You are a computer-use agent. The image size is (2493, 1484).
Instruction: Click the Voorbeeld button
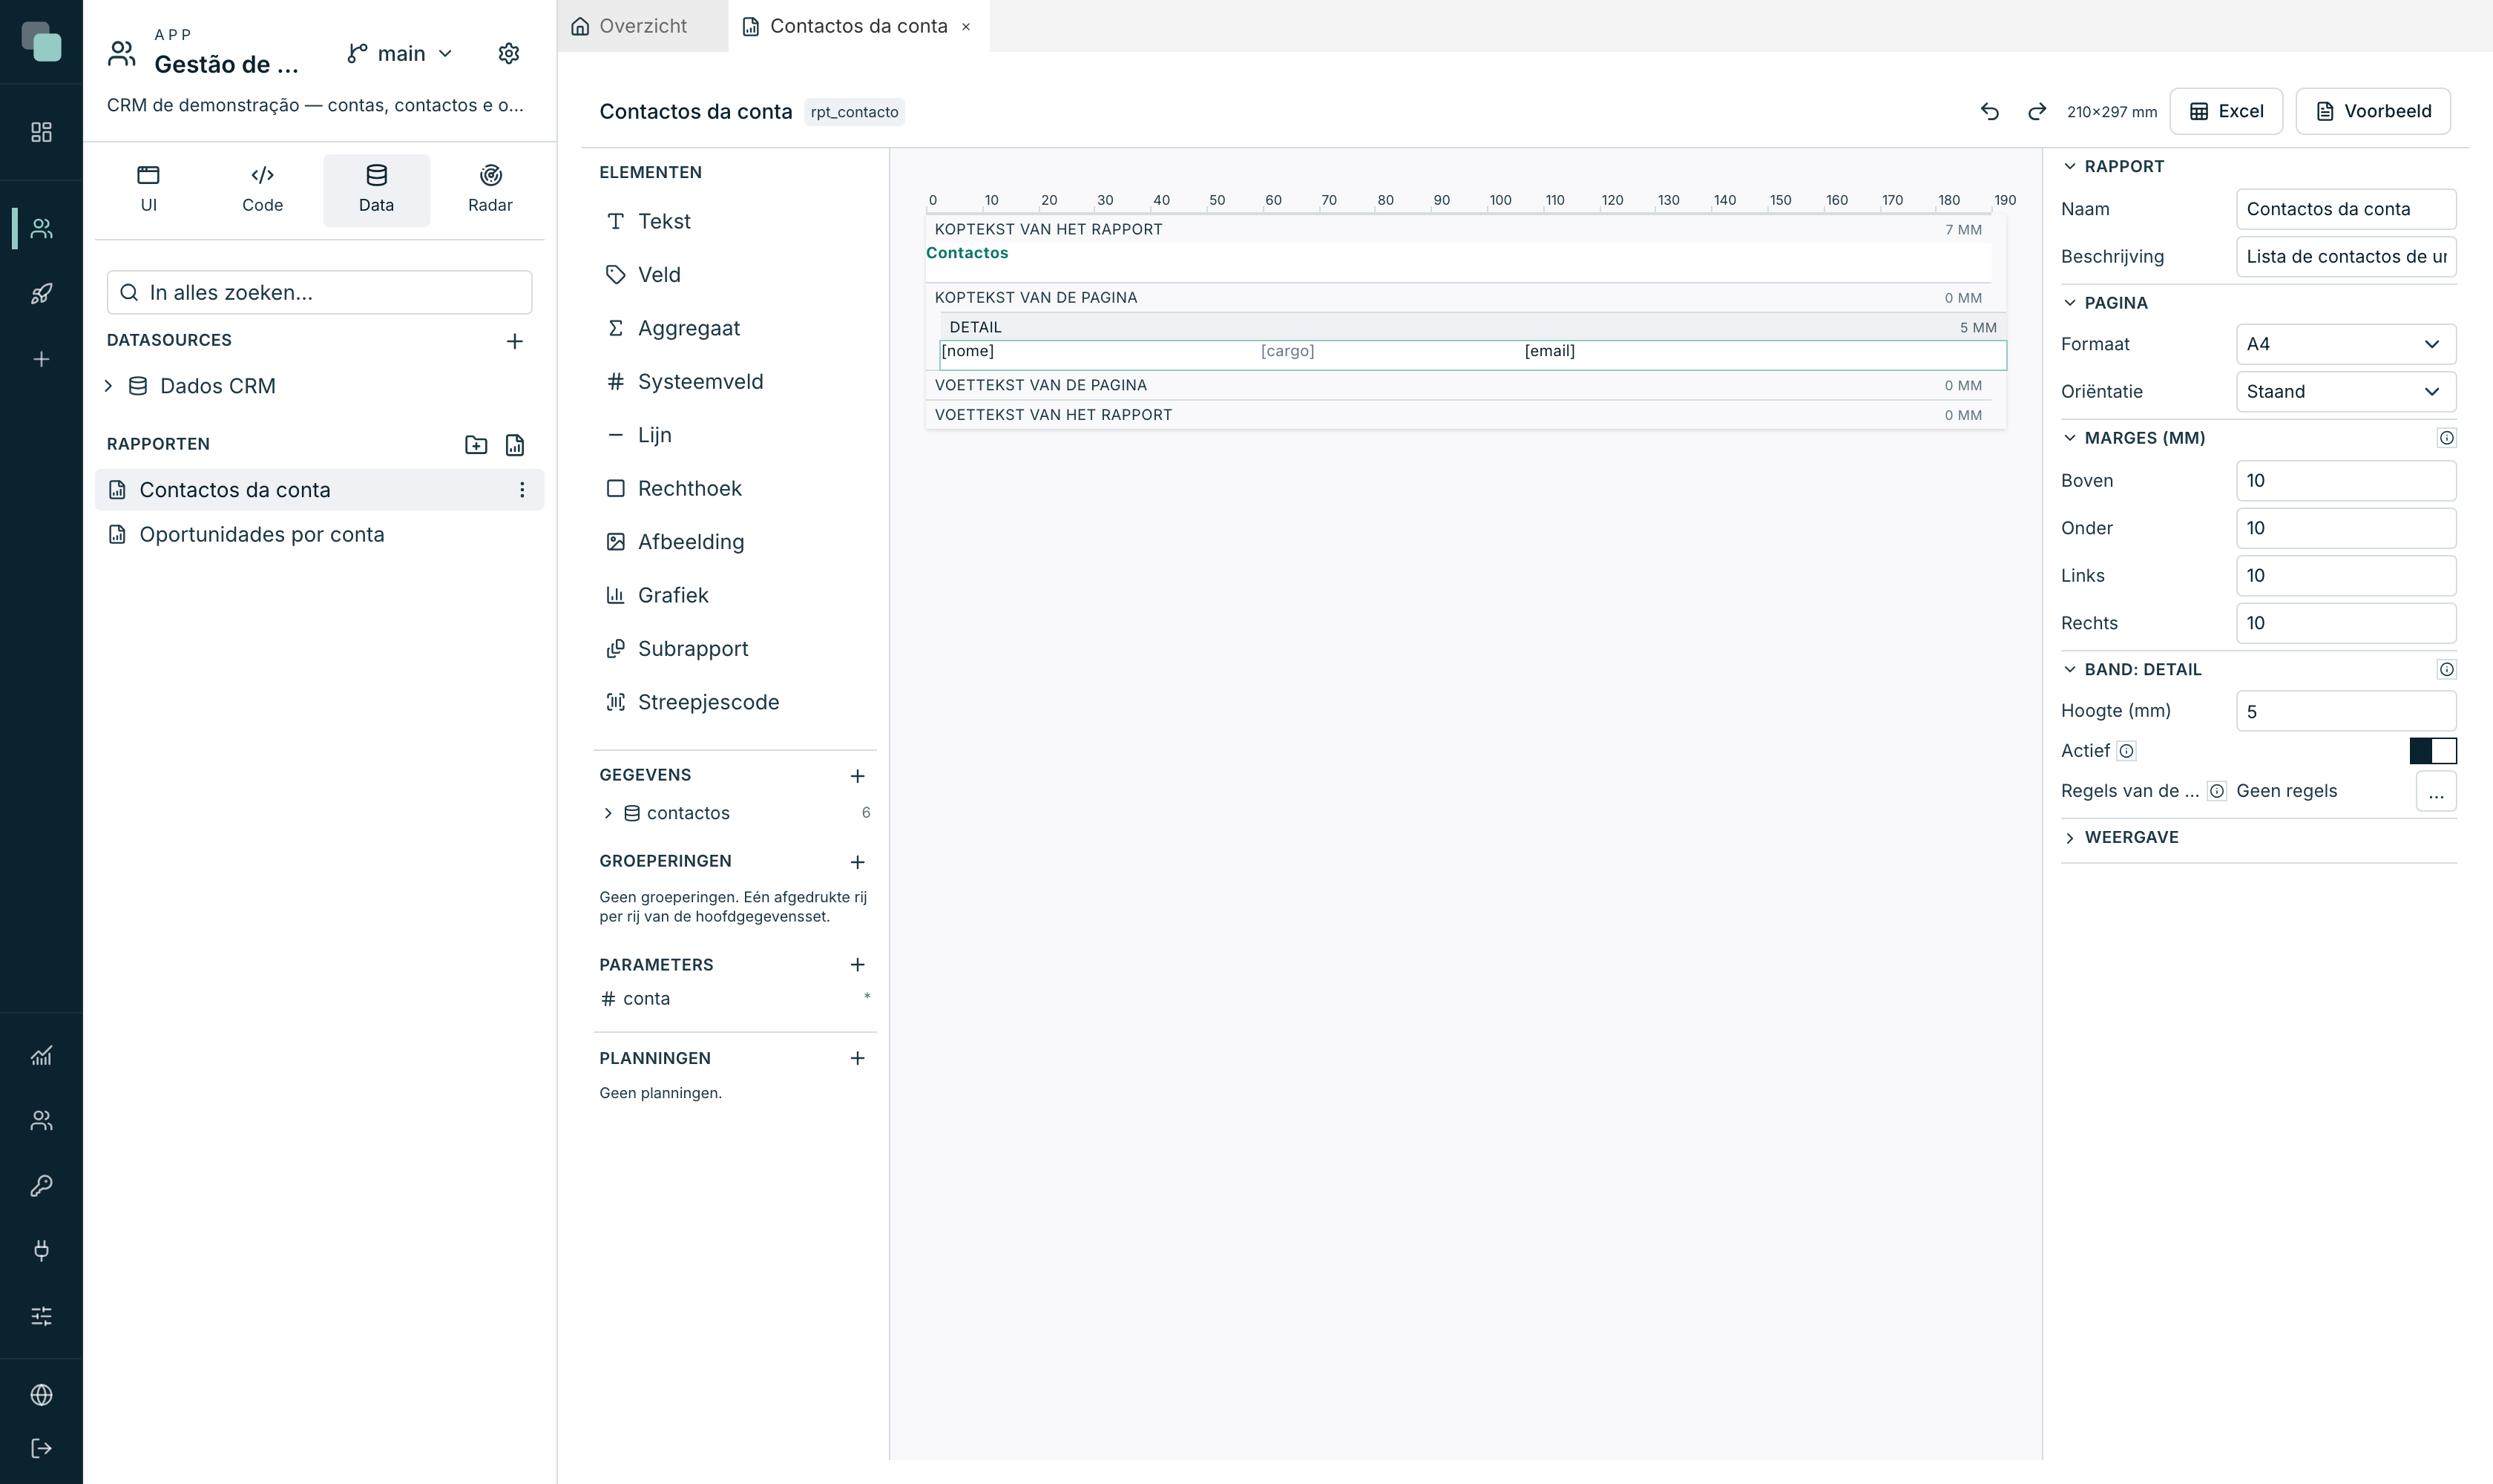coord(2373,111)
